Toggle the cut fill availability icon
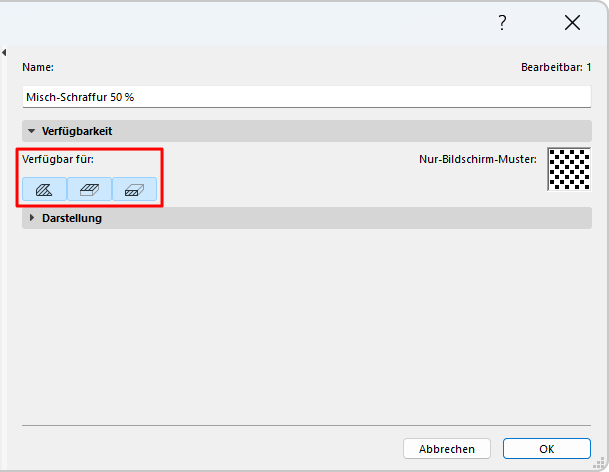This screenshot has width=609, height=472. [134, 189]
